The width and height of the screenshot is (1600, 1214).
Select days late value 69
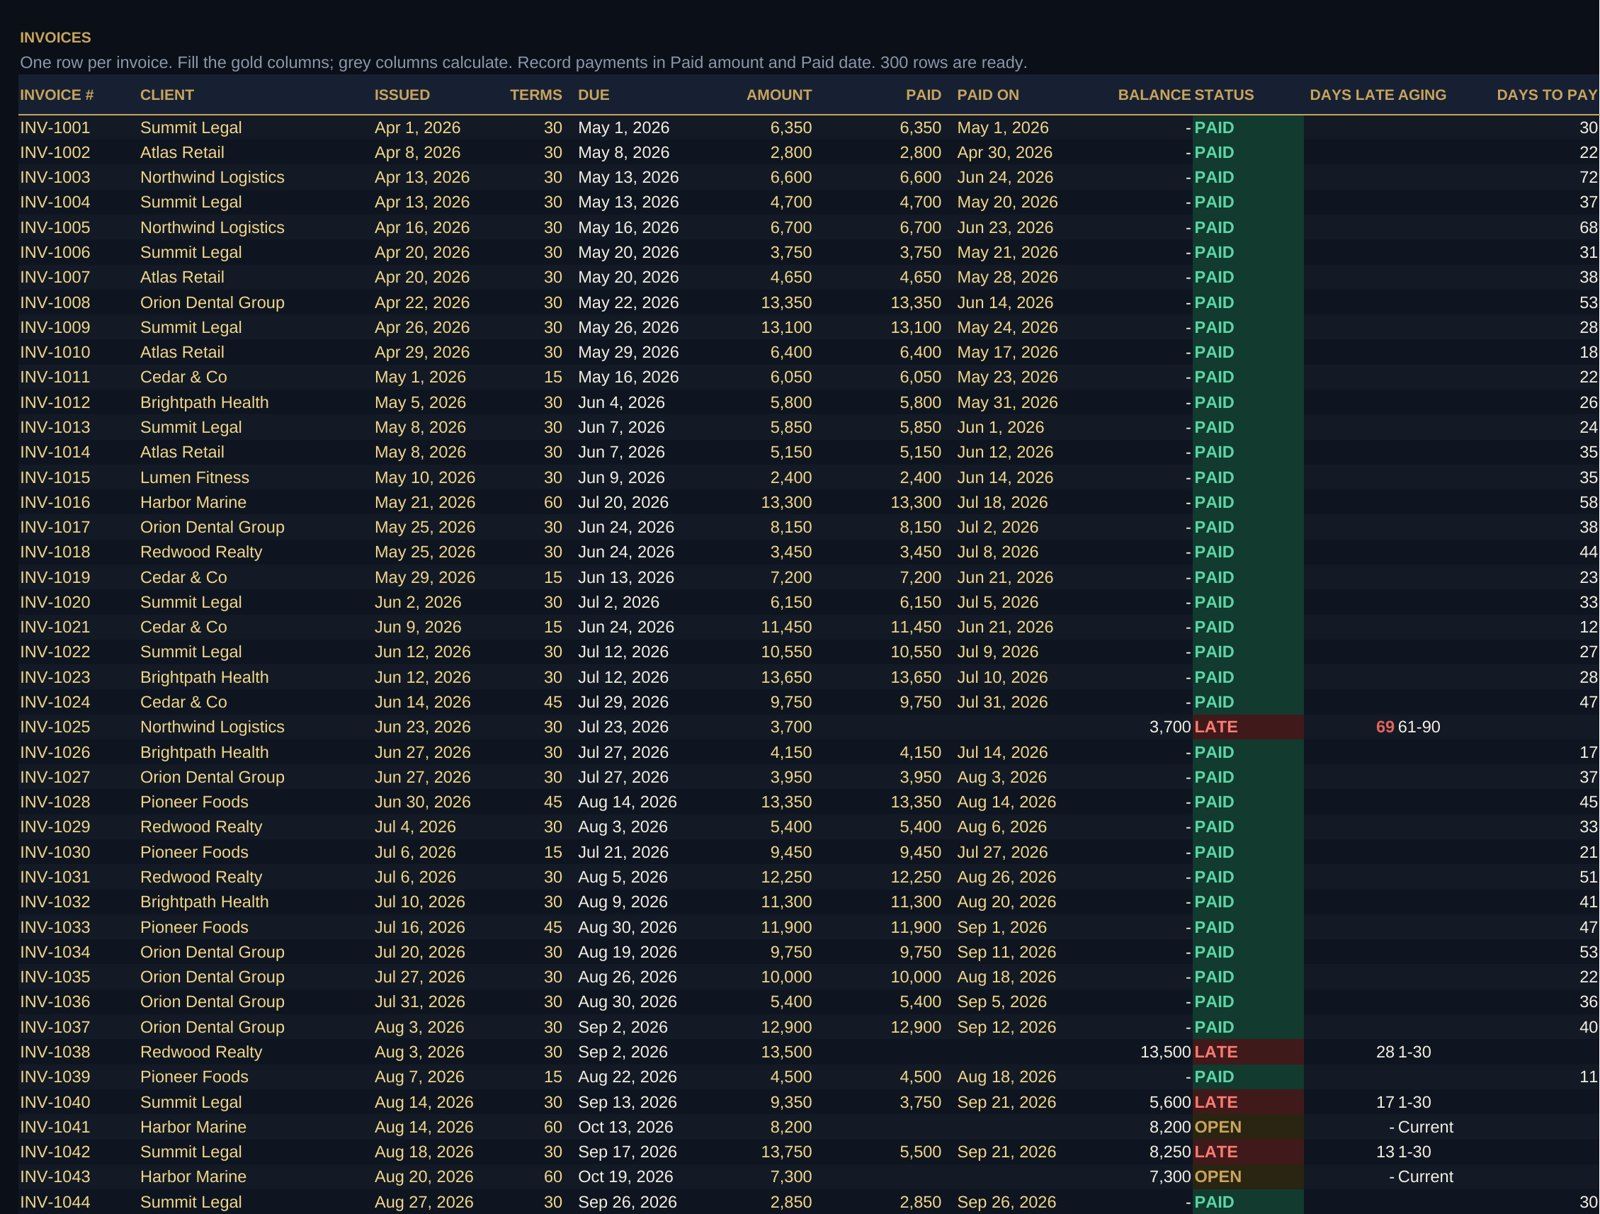[x=1385, y=727]
